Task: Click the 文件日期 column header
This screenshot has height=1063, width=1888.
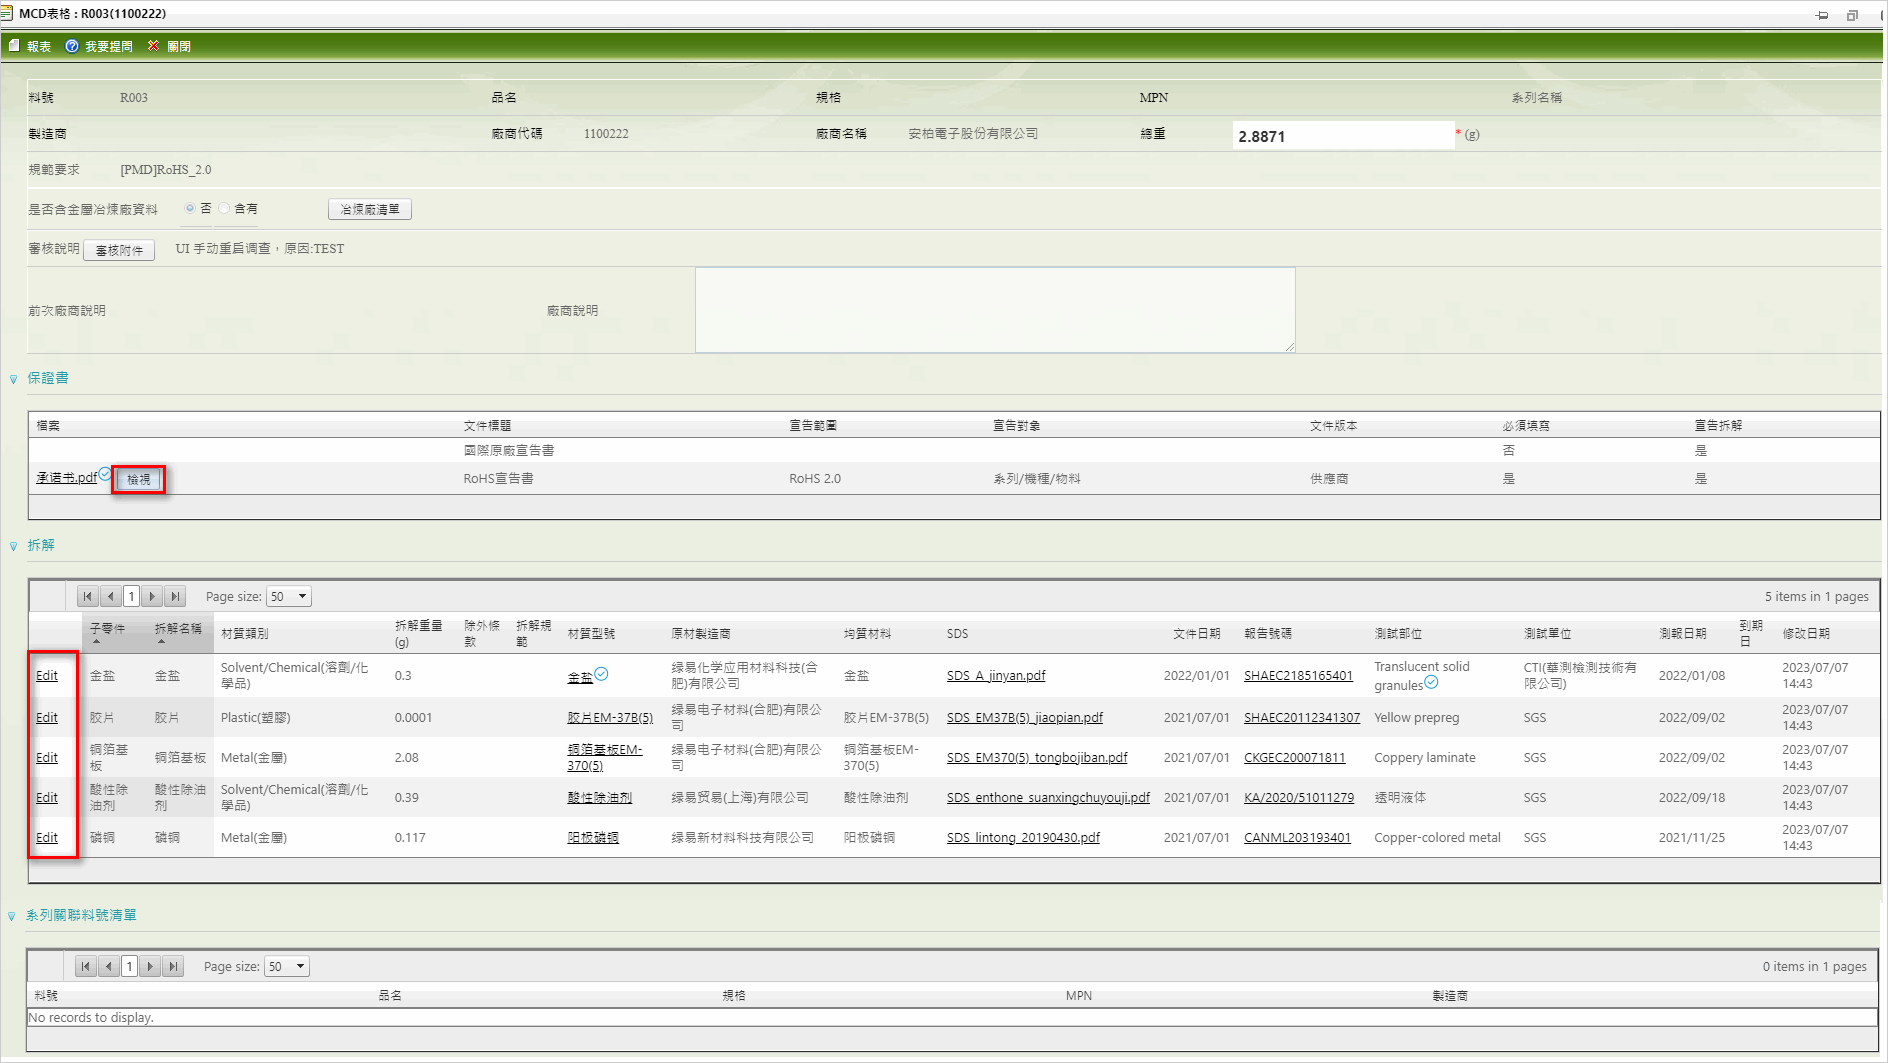Action: (1197, 634)
